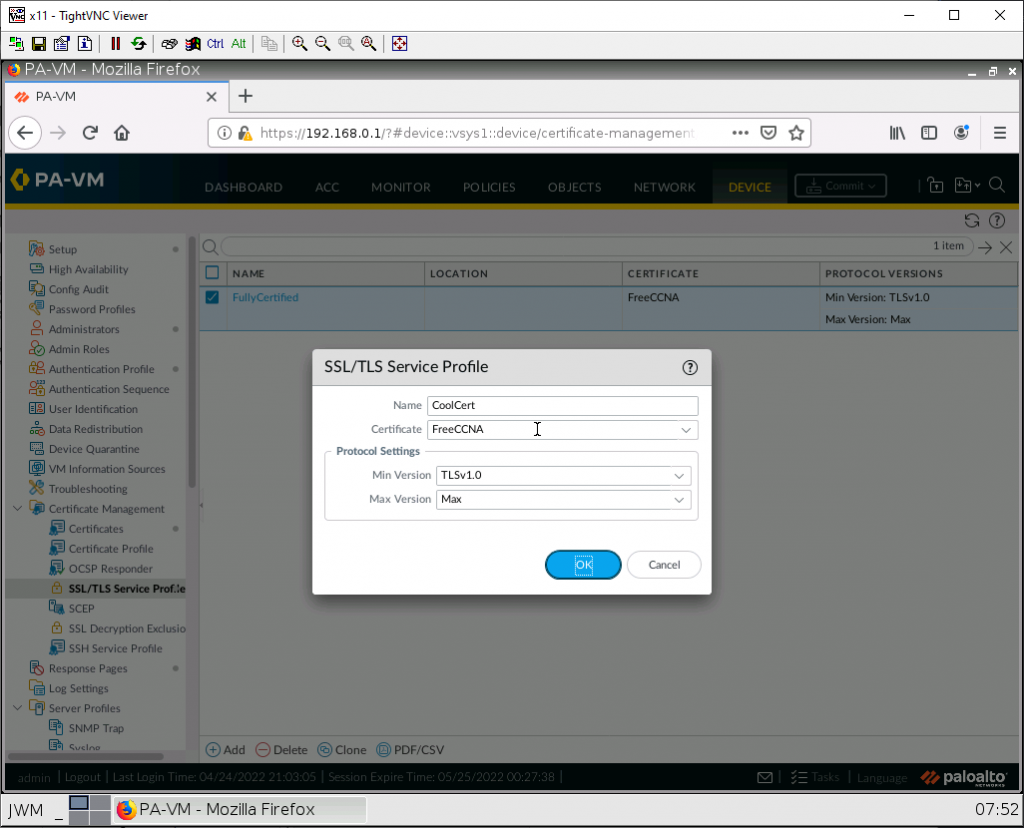1024x828 pixels.
Task: Toggle the select-all checkbox in table header
Action: click(212, 273)
